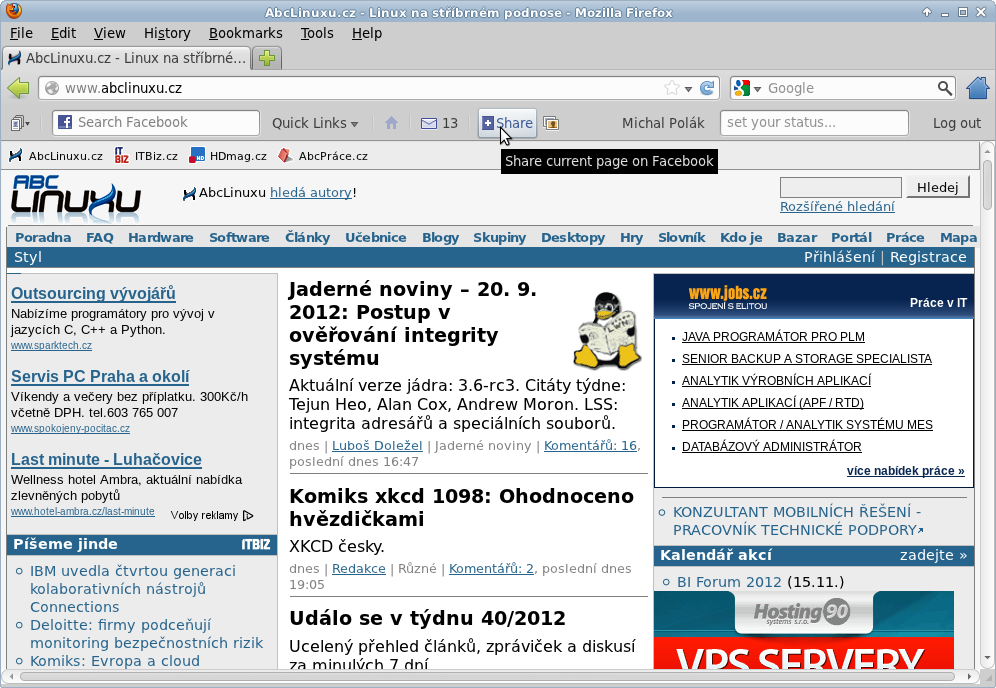Open Komentářů: 16 comments link

tap(591, 446)
